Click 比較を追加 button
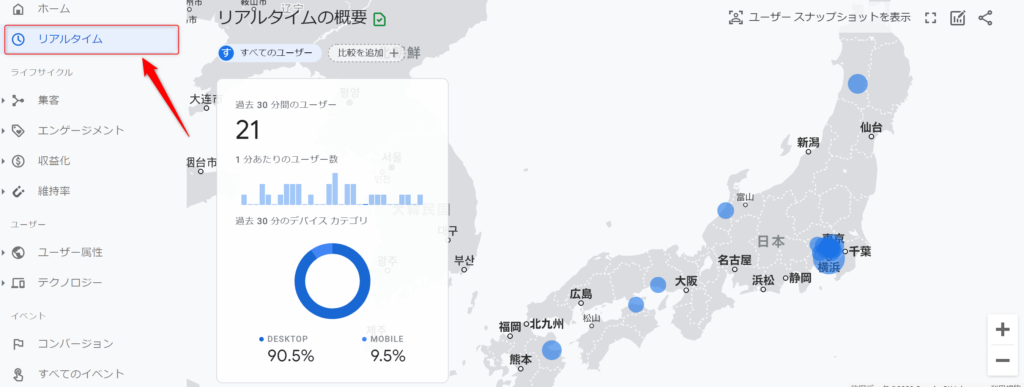1024x387 pixels. 366,53
